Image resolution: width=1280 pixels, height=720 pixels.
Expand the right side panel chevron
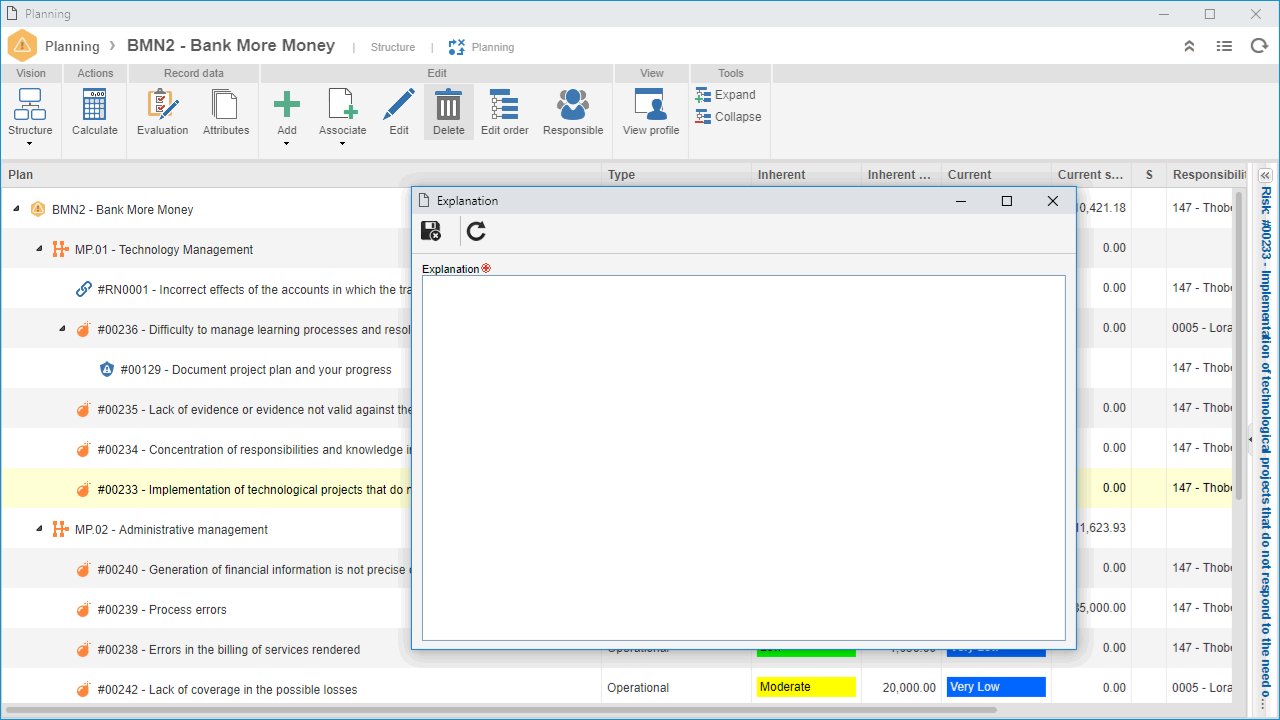click(1265, 175)
